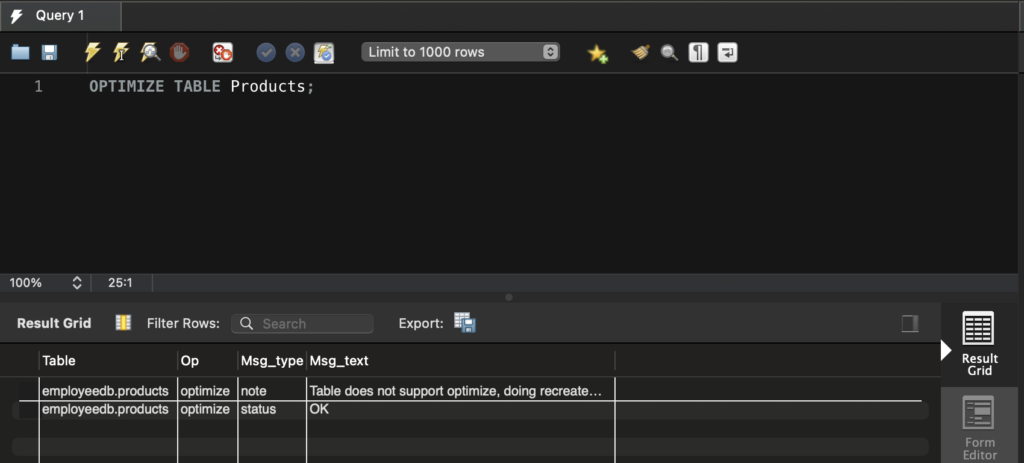Toggle word wrap in editor

(727, 53)
